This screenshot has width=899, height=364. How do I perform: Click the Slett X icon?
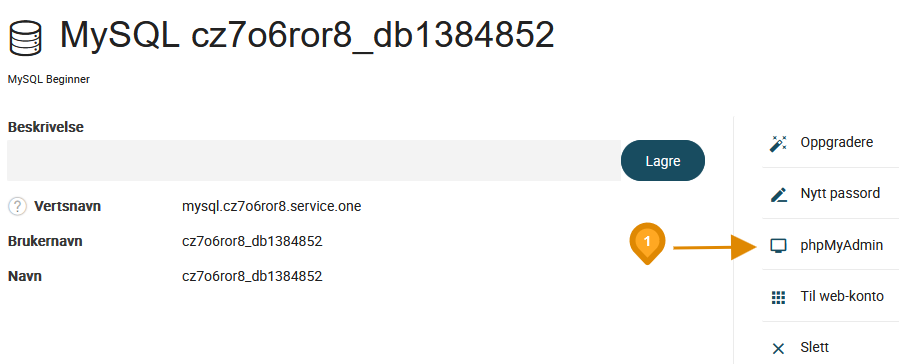pos(778,349)
